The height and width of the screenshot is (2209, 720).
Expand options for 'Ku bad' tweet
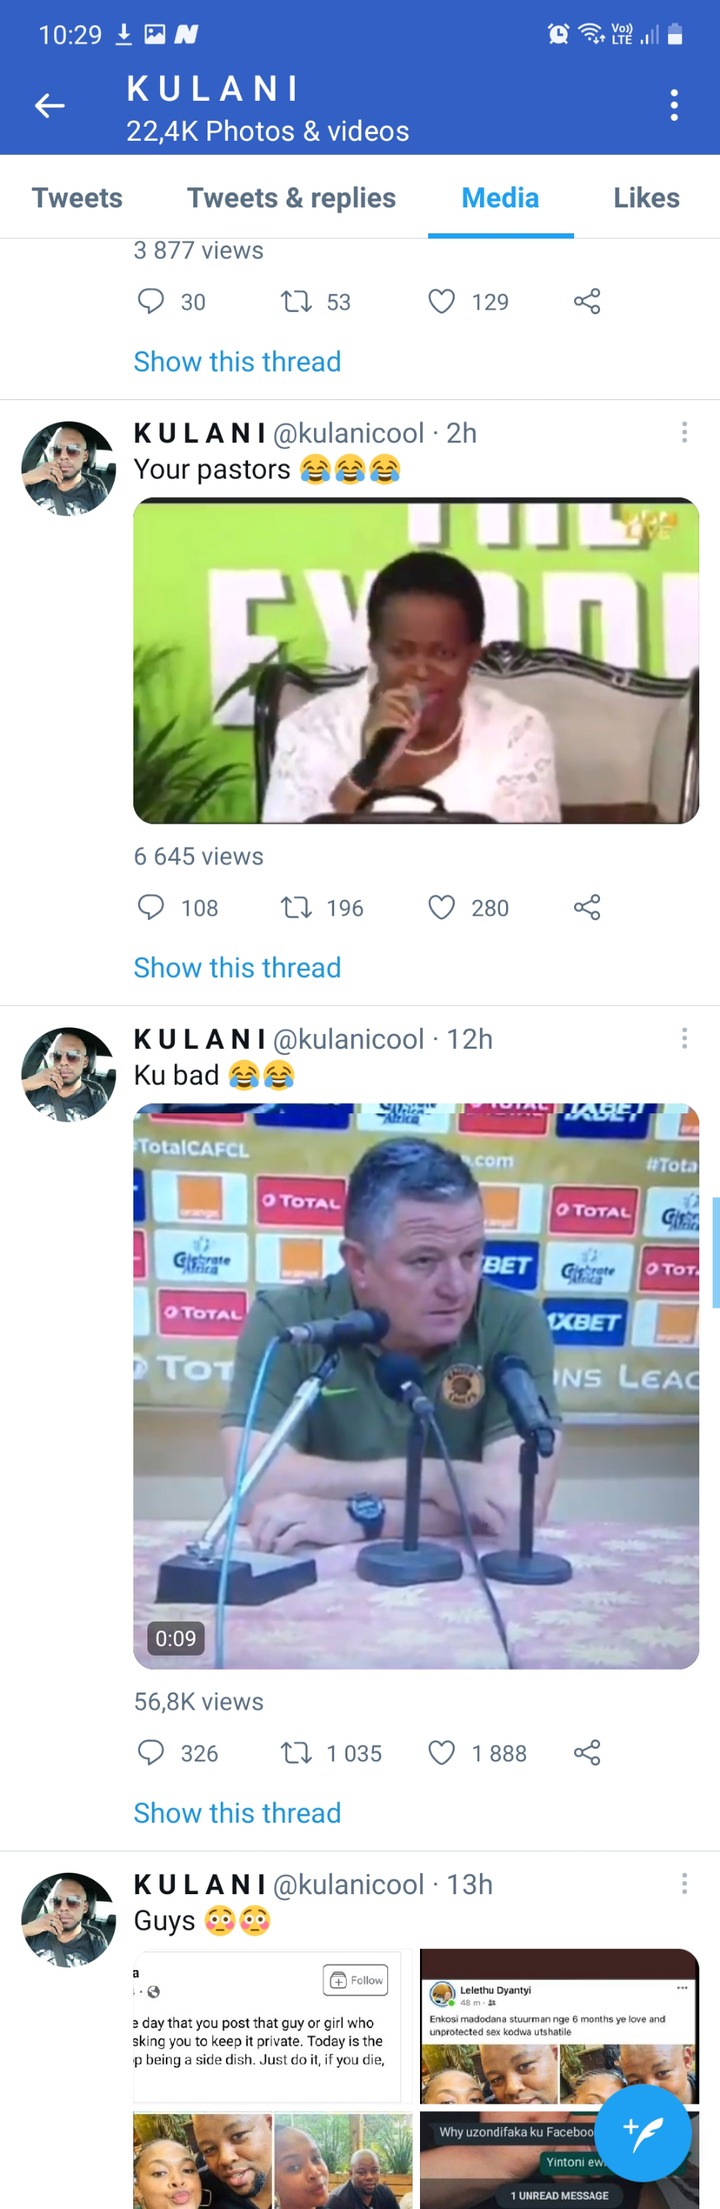tap(684, 1038)
